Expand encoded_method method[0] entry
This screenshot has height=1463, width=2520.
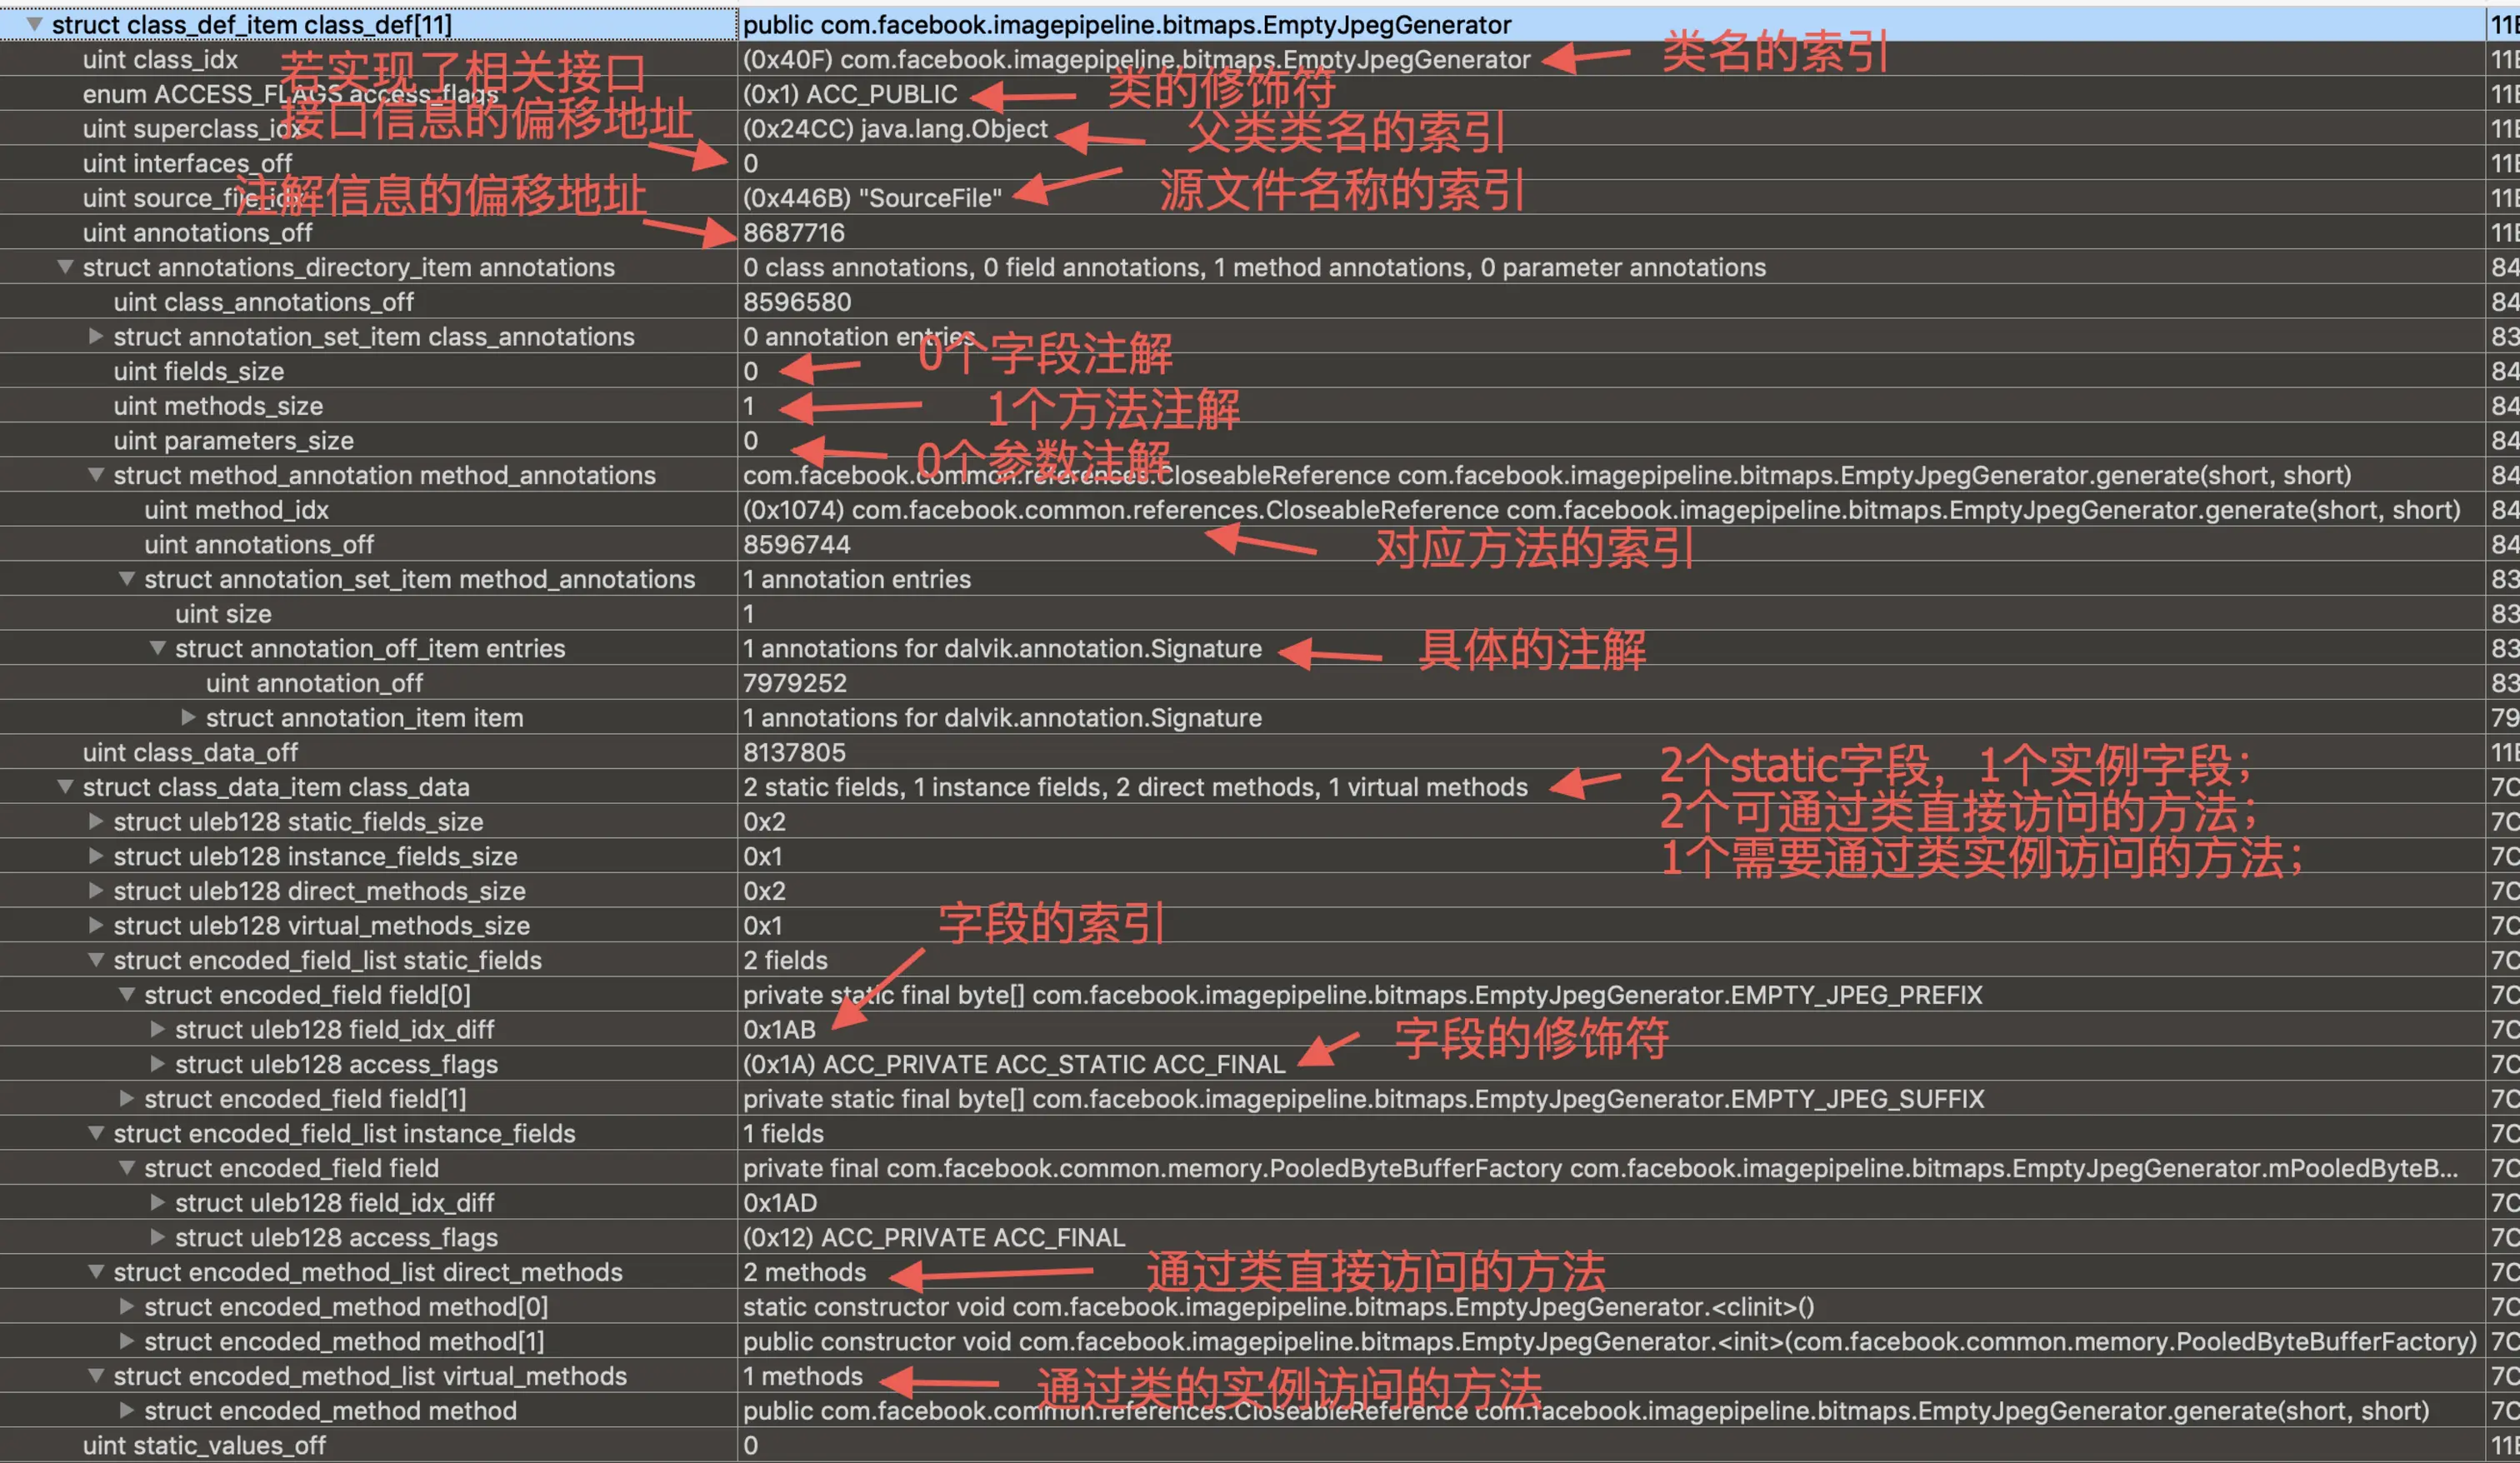(127, 1306)
